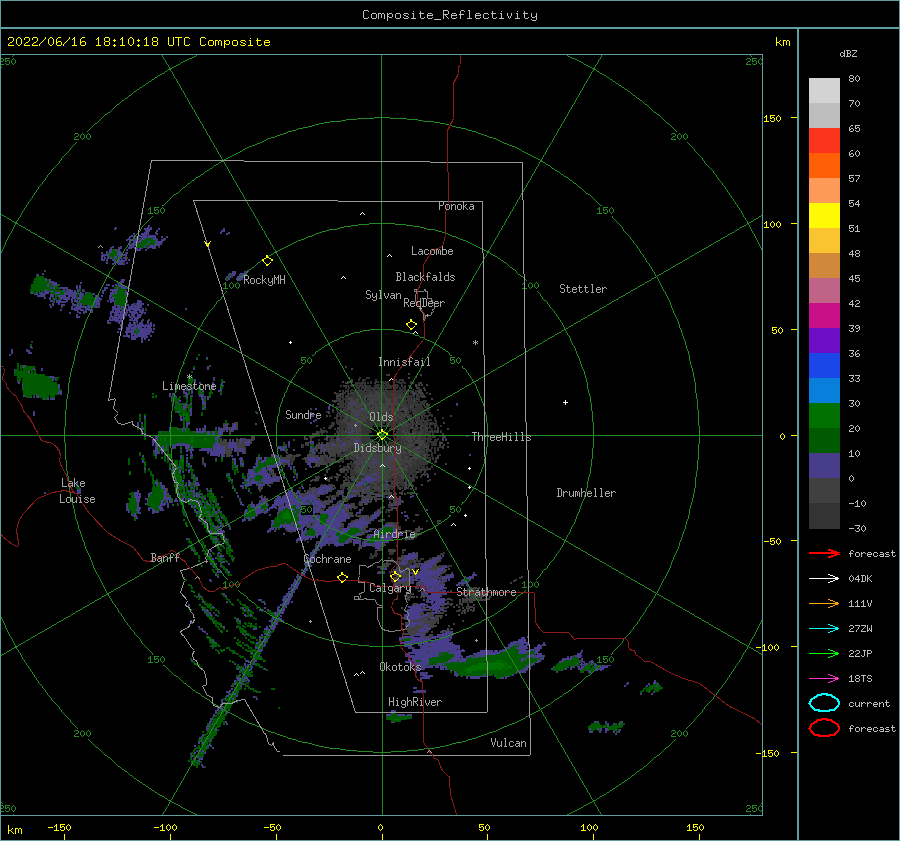Click the green echo patch south of HighRiver
Image resolution: width=900 pixels, height=841 pixels.
point(399,717)
